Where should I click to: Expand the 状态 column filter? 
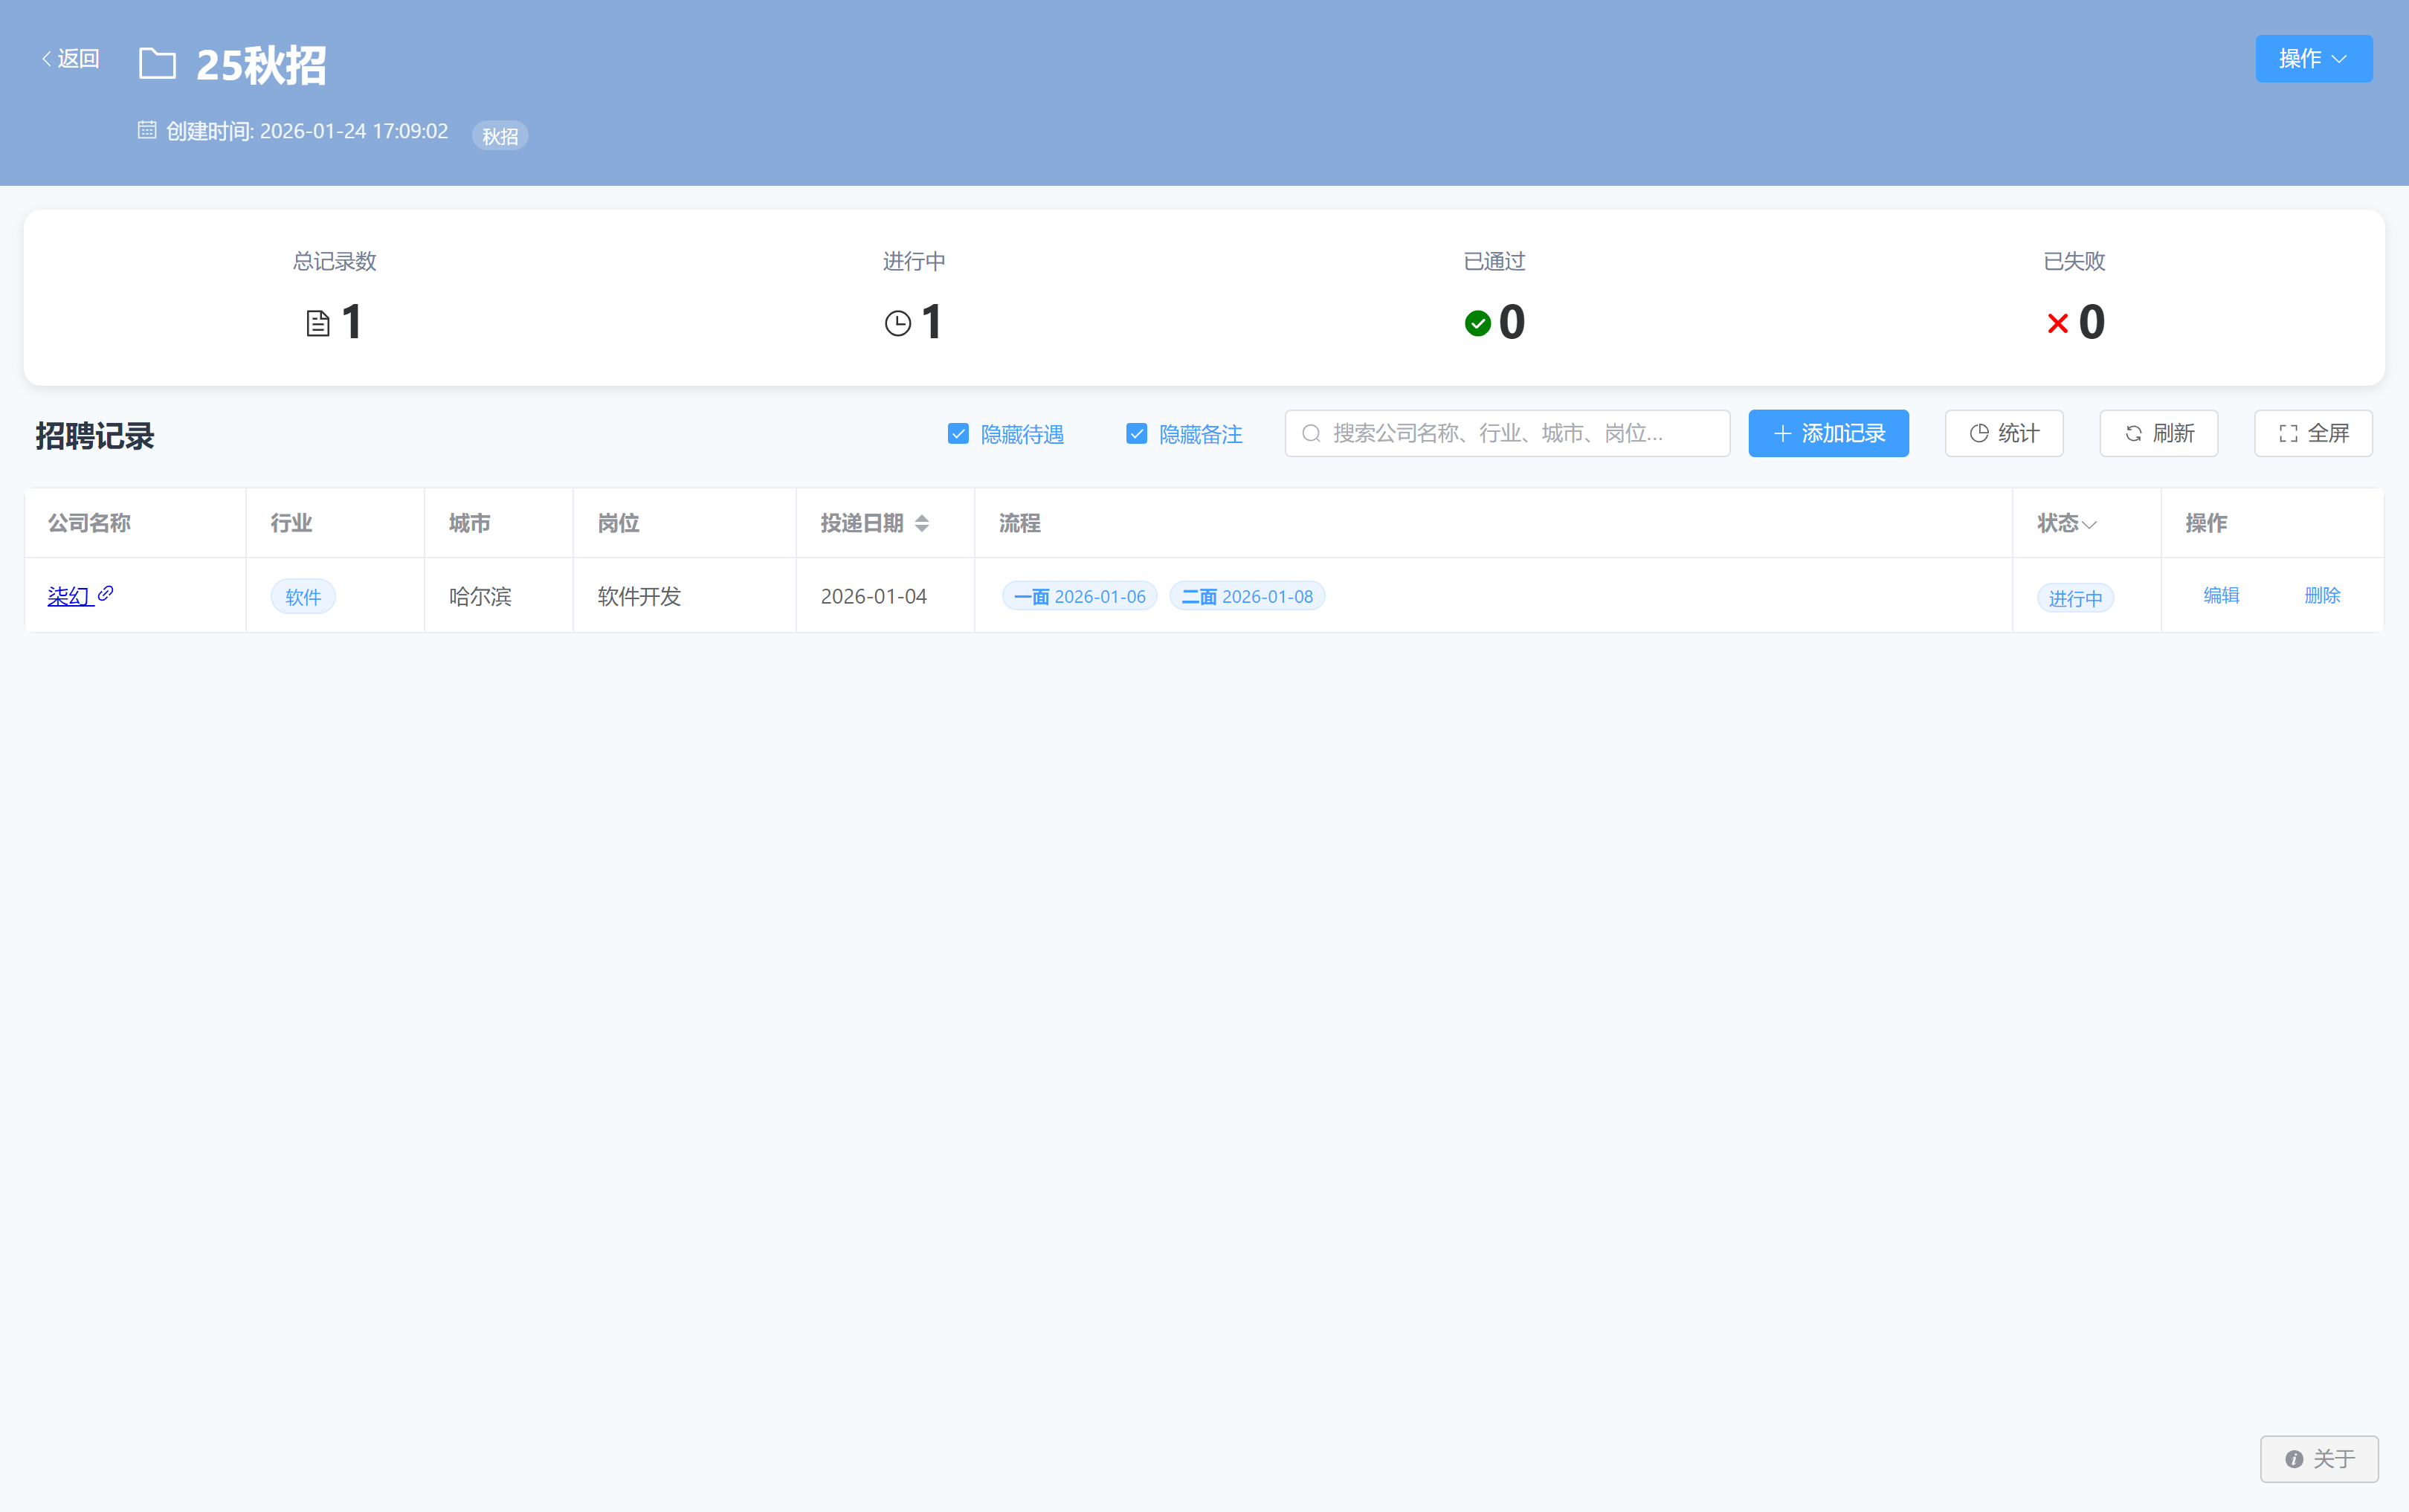coord(2089,524)
